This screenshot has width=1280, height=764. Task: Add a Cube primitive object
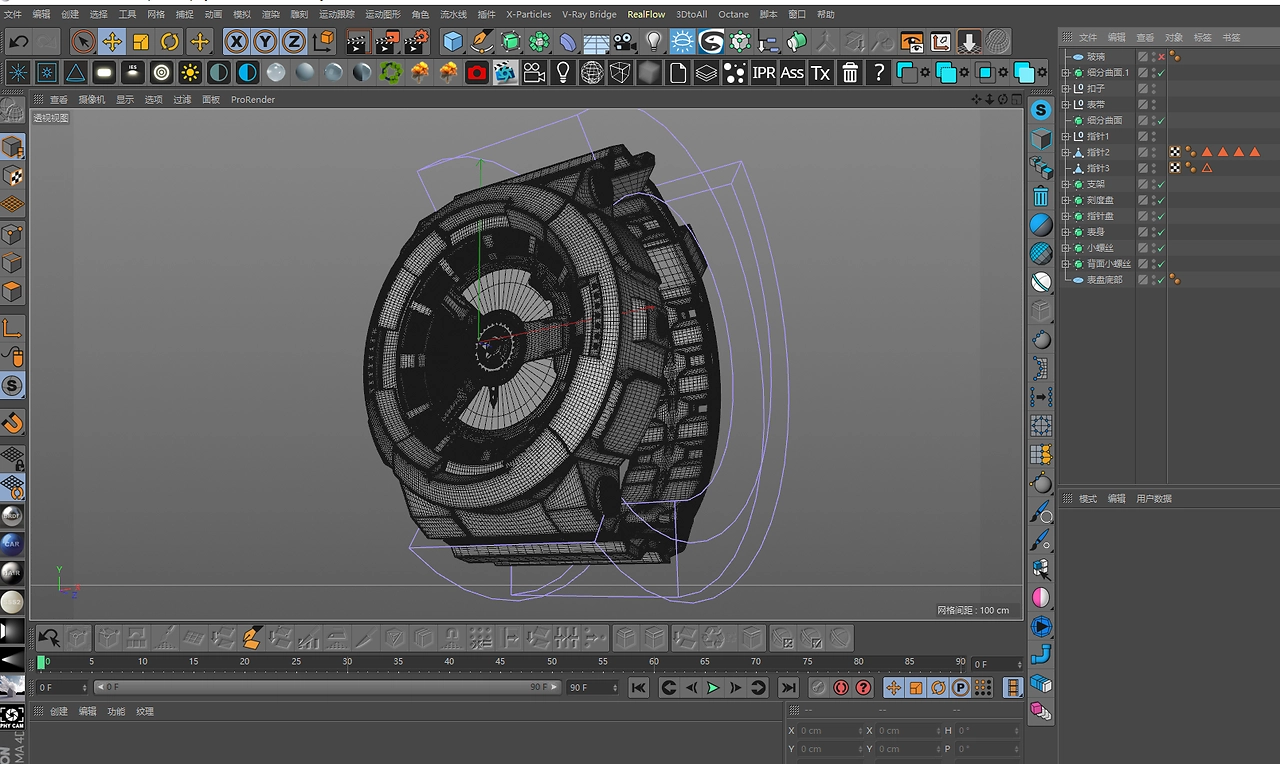453,41
